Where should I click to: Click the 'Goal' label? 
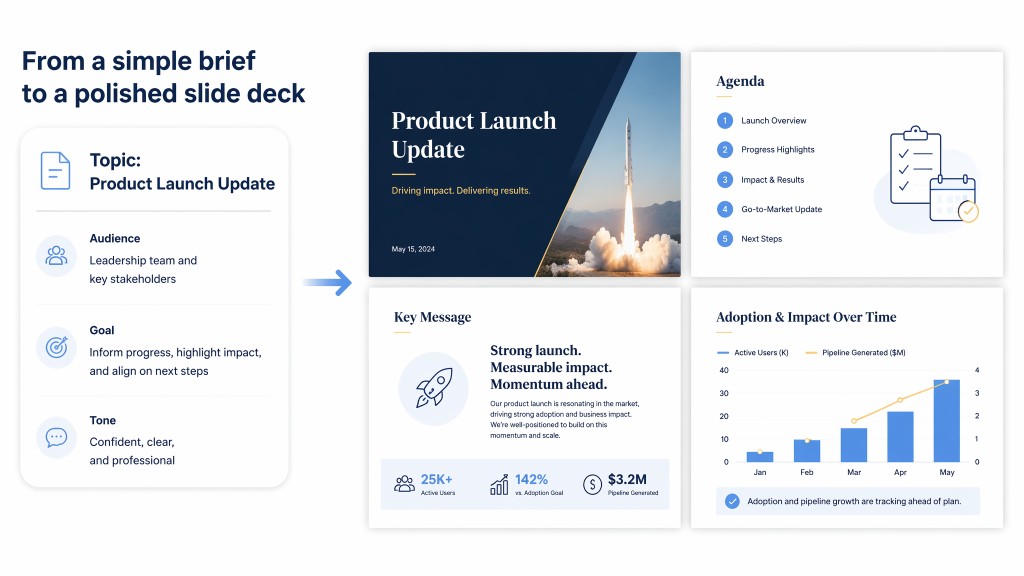(x=102, y=330)
